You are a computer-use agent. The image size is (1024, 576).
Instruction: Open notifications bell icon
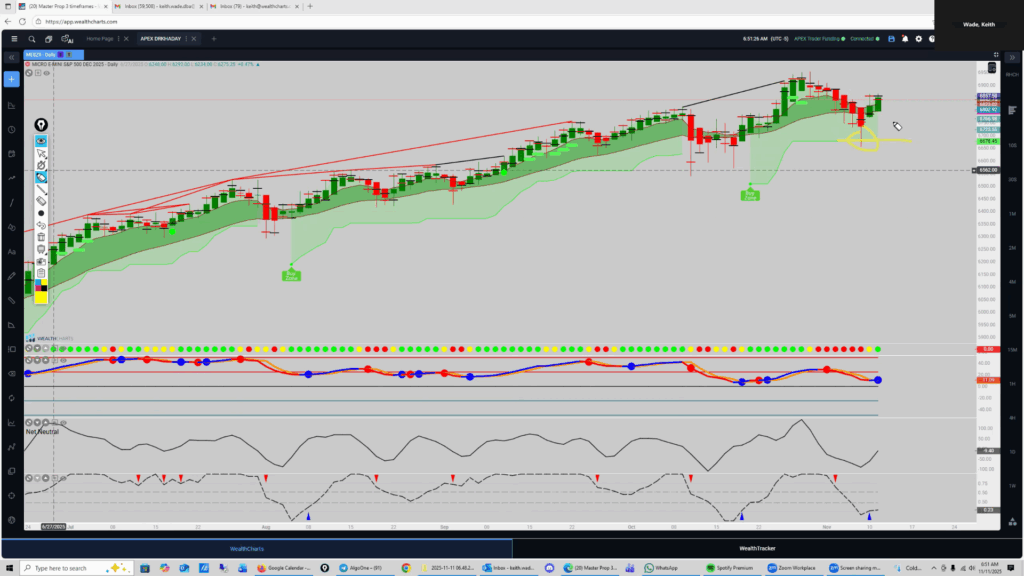click(905, 39)
